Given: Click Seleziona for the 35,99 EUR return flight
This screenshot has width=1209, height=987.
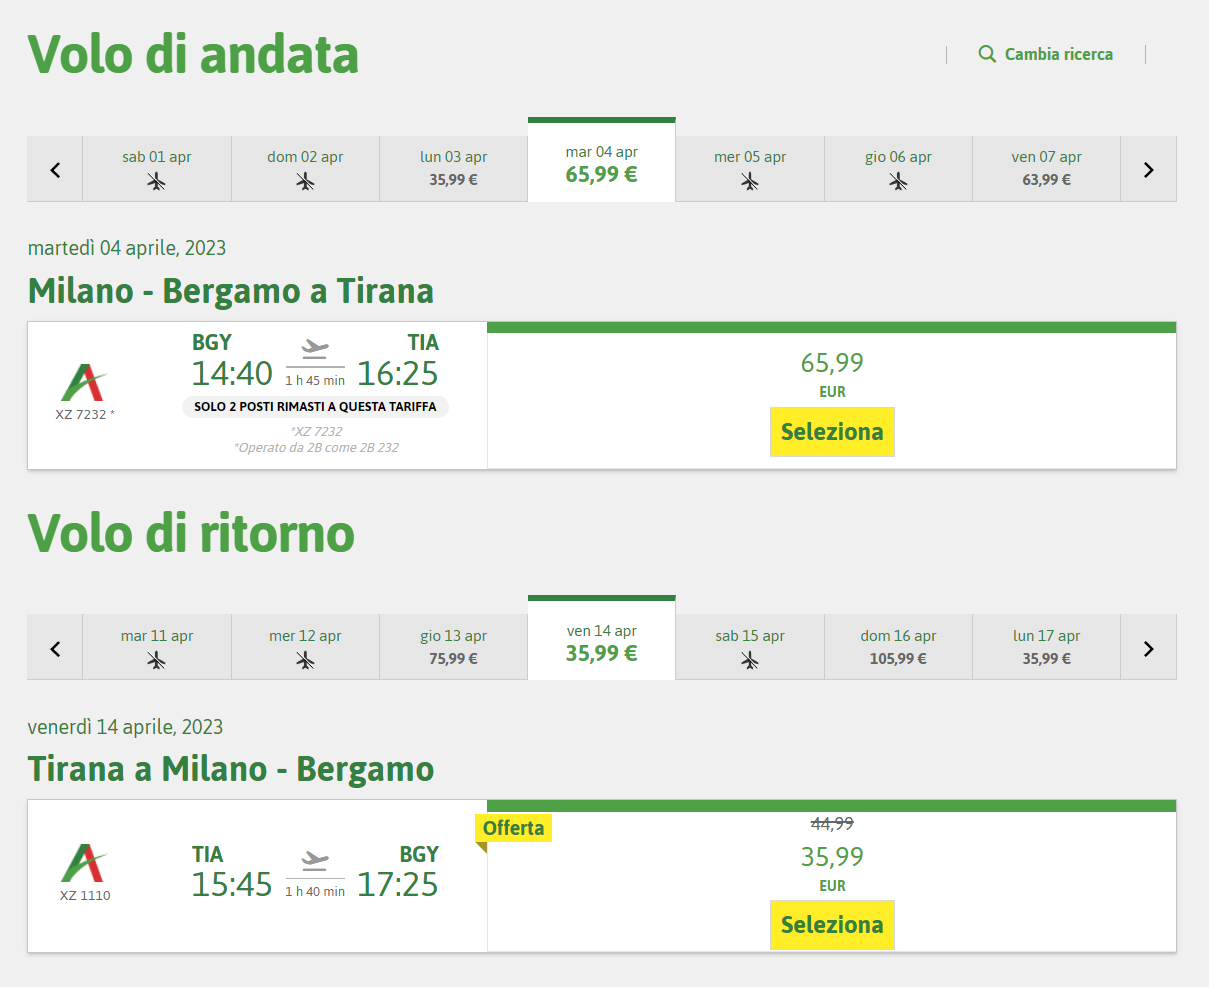Looking at the screenshot, I should pos(832,925).
